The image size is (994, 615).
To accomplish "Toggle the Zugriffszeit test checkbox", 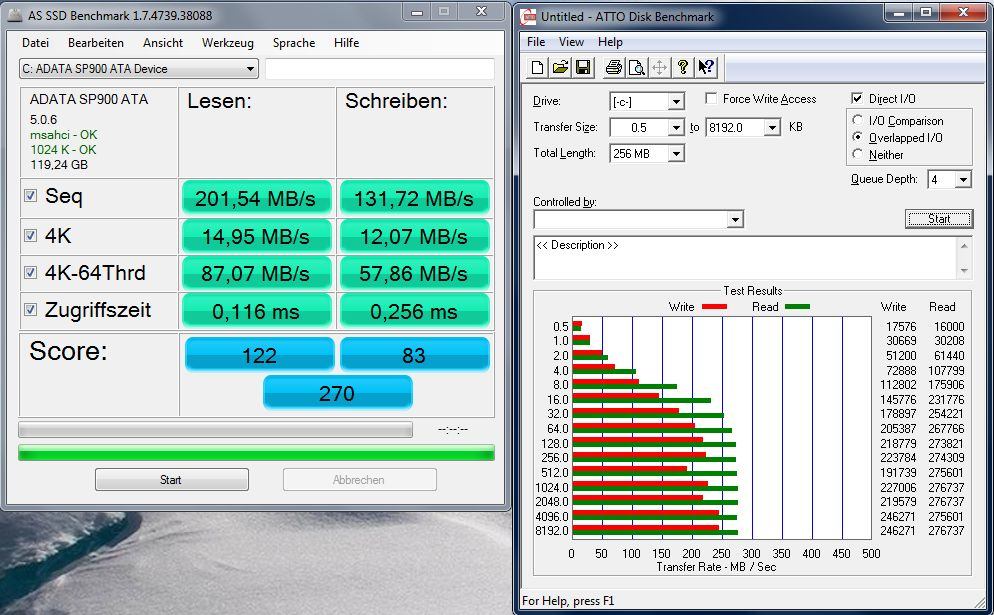I will [30, 309].
